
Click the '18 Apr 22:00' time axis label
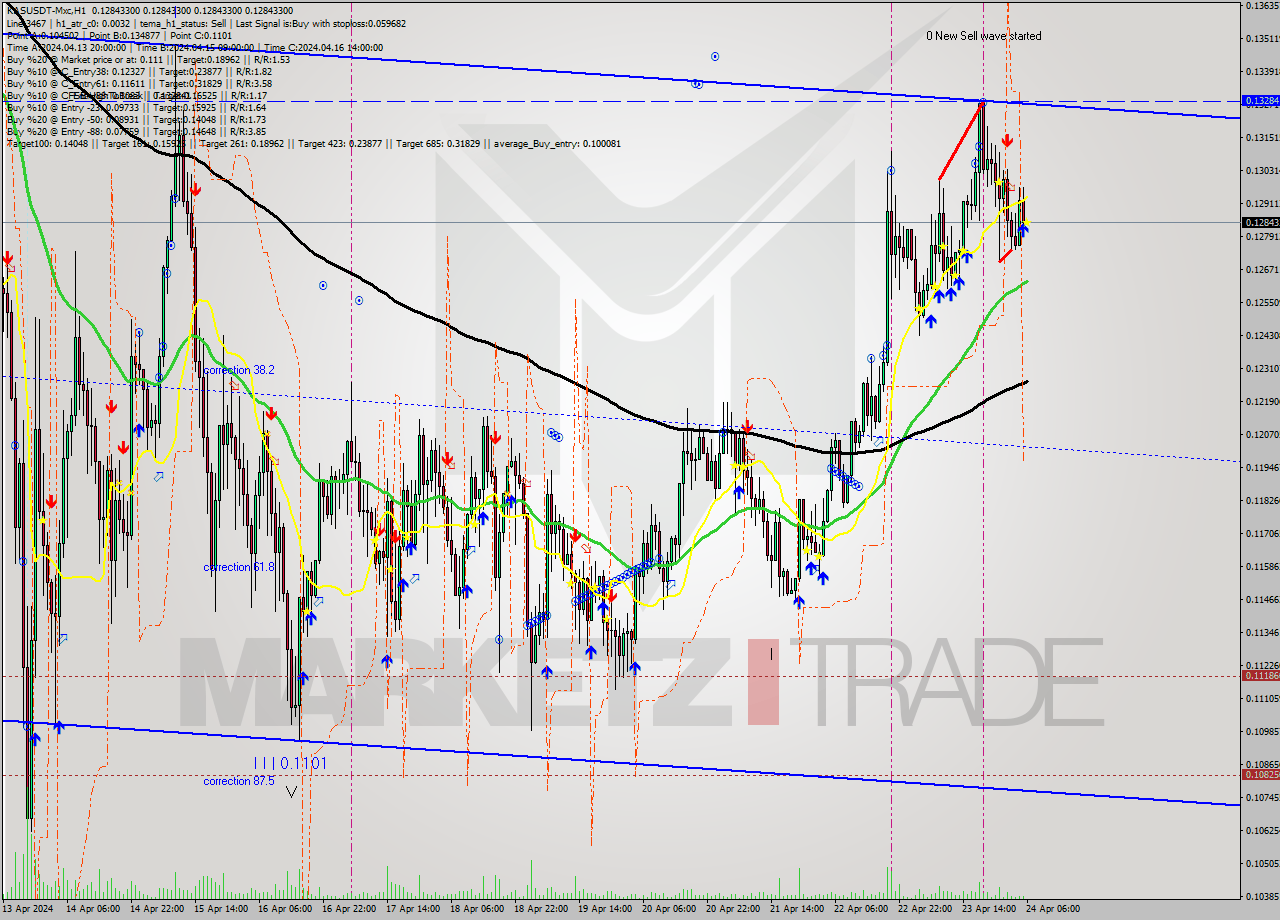point(541,910)
